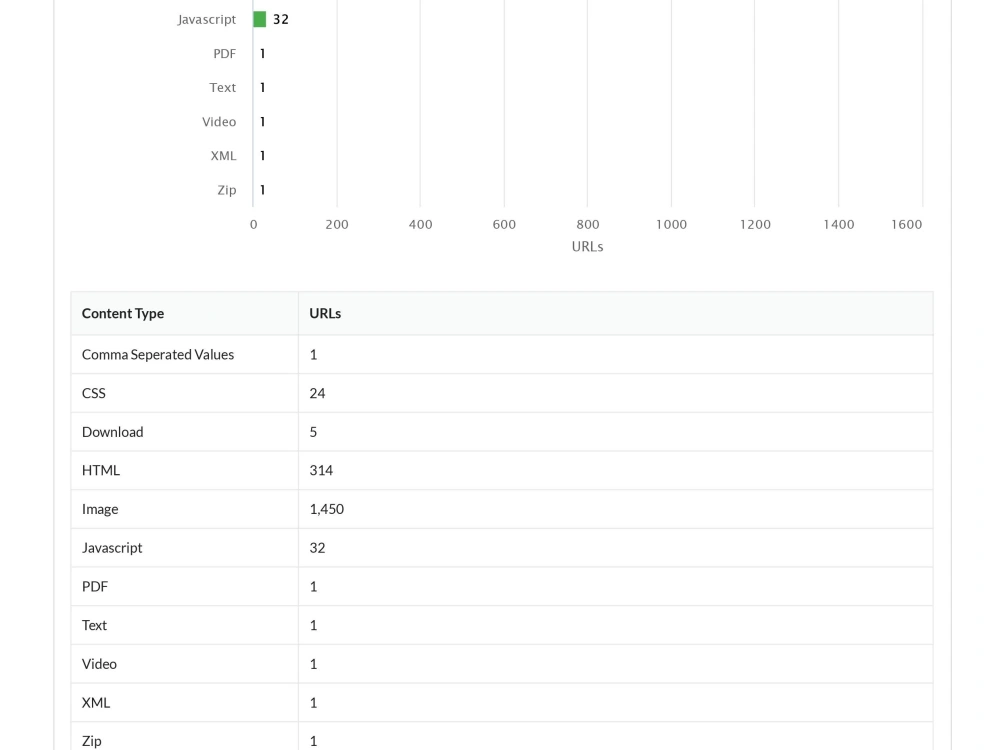Click the 600 tick label on axis

click(x=504, y=224)
